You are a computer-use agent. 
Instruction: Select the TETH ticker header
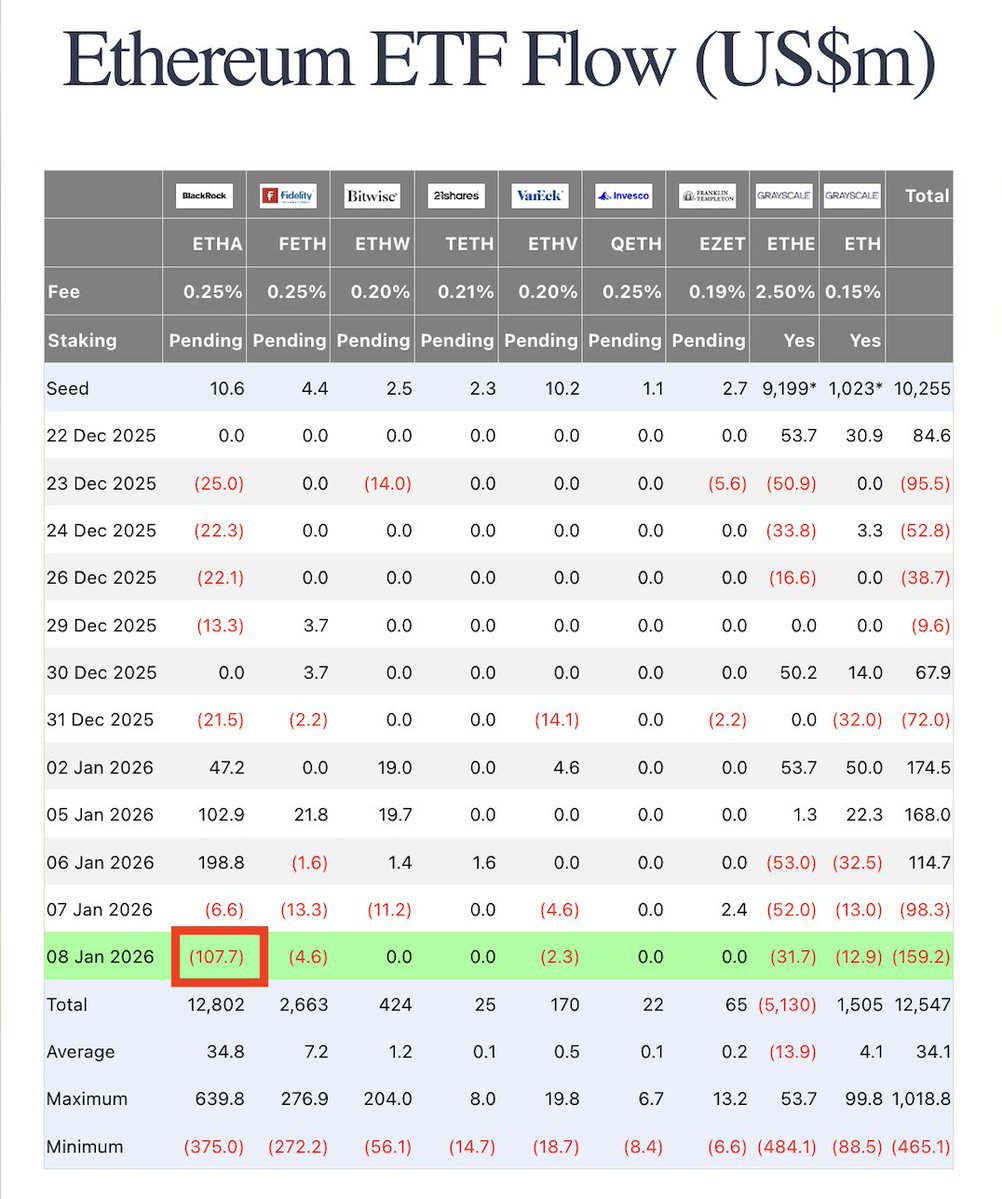[470, 244]
